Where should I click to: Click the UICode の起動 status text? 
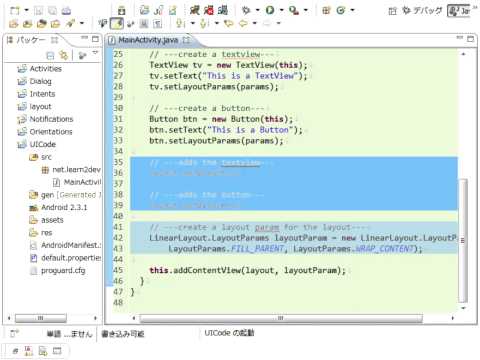[229, 333]
